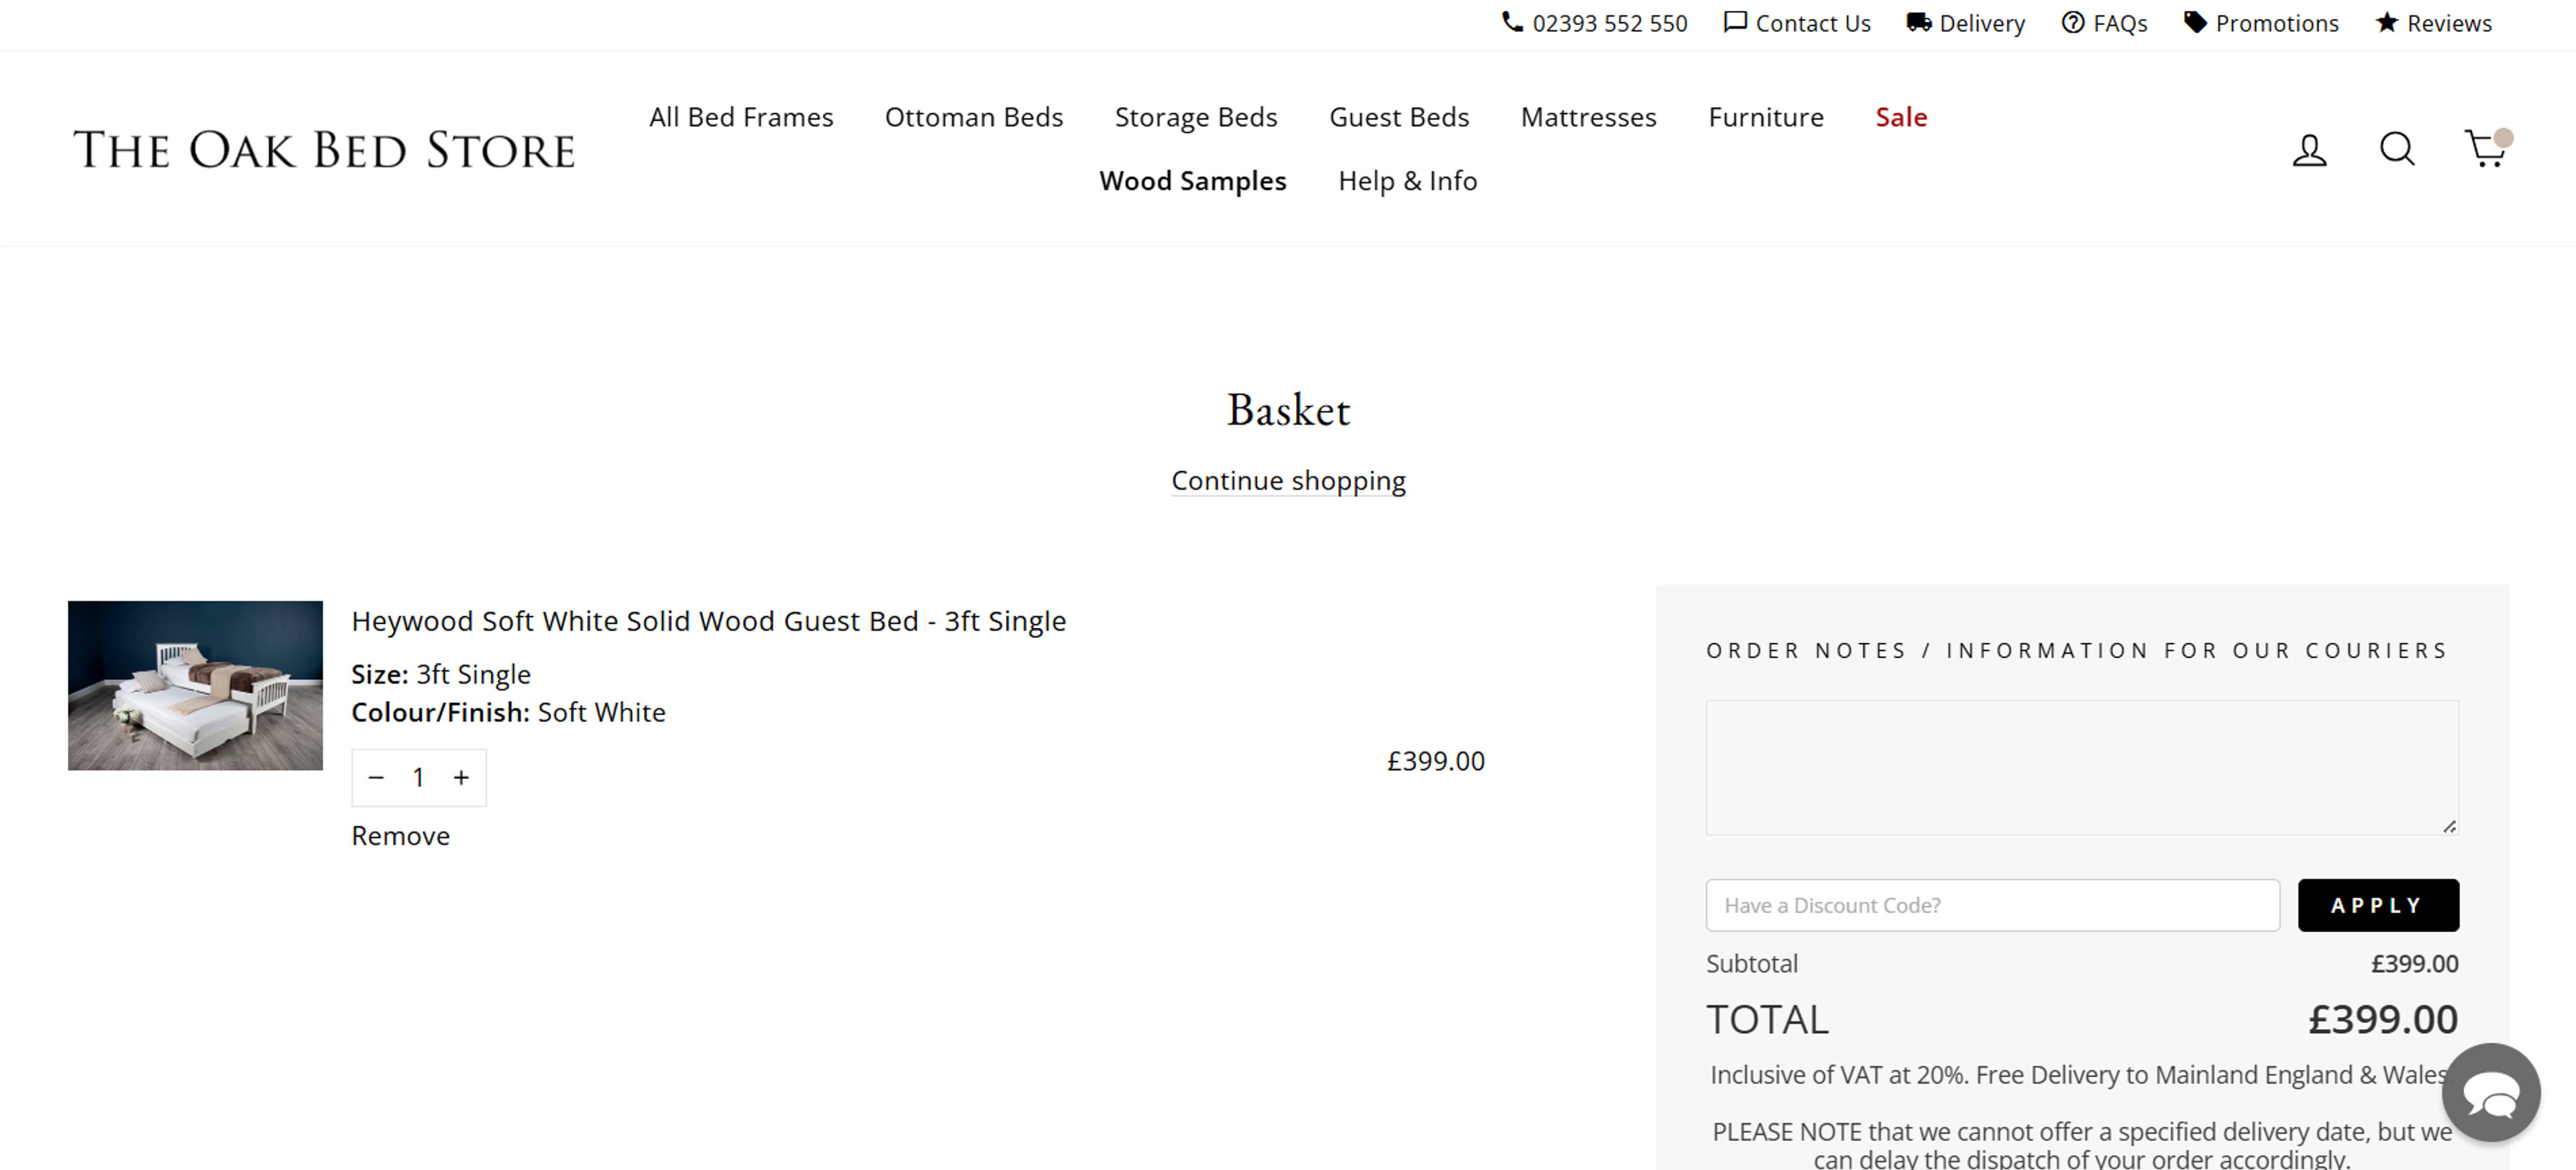Click the discount code input field
This screenshot has height=1170, width=2576.
[x=1992, y=905]
